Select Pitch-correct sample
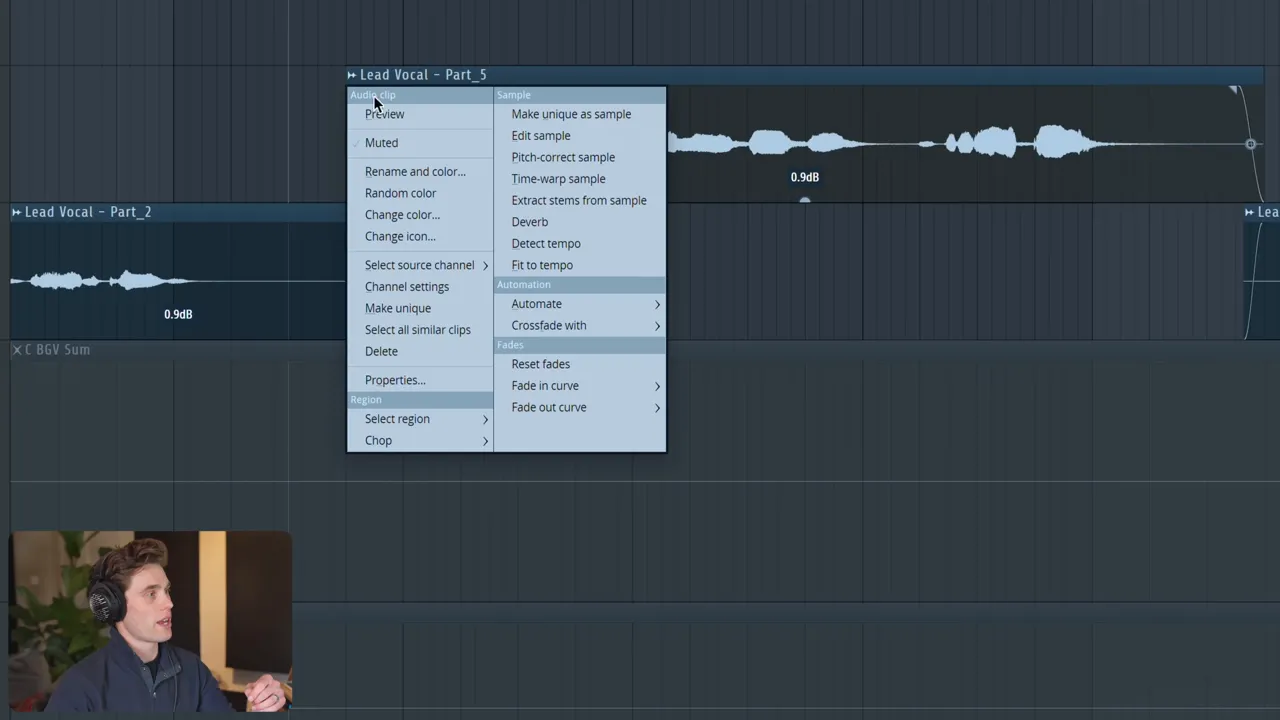 (x=563, y=157)
